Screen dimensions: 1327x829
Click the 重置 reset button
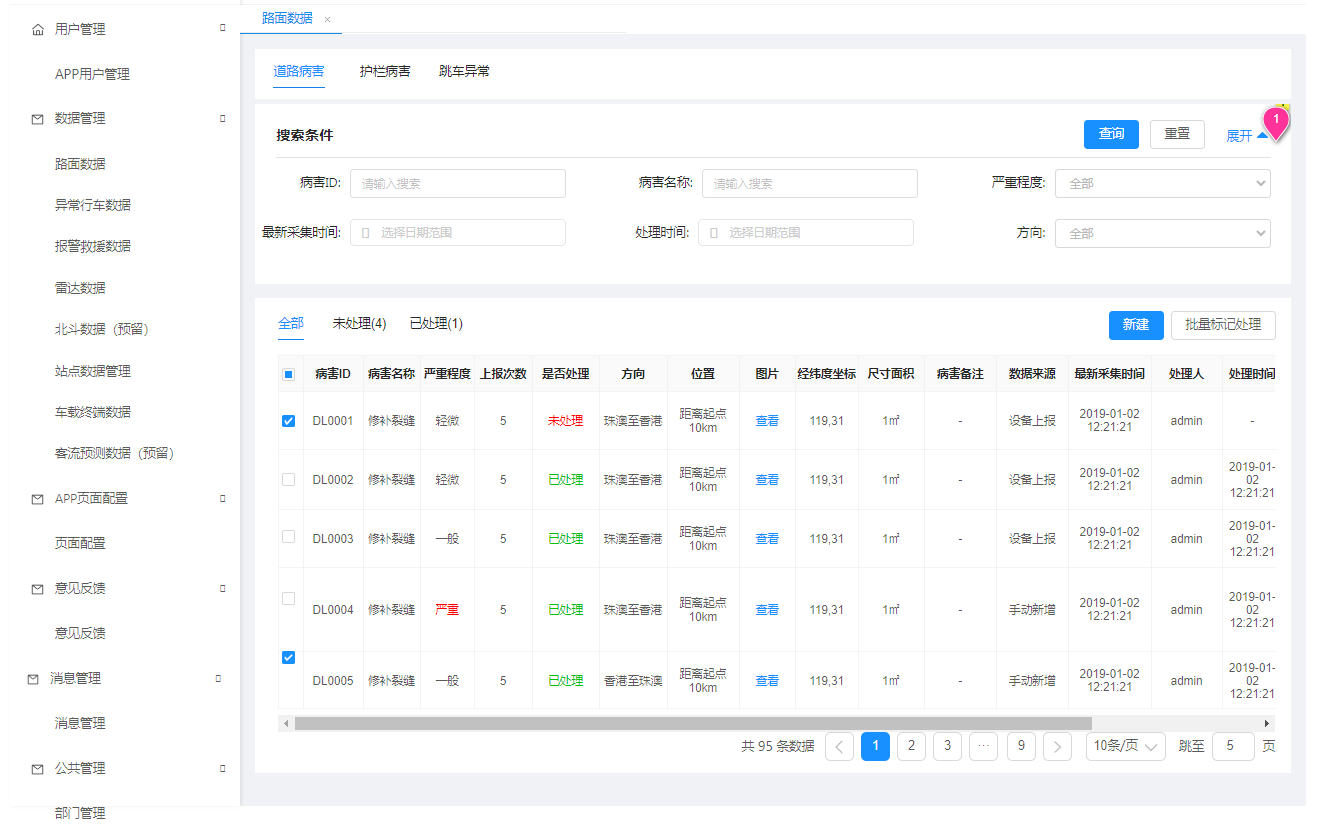pyautogui.click(x=1177, y=134)
